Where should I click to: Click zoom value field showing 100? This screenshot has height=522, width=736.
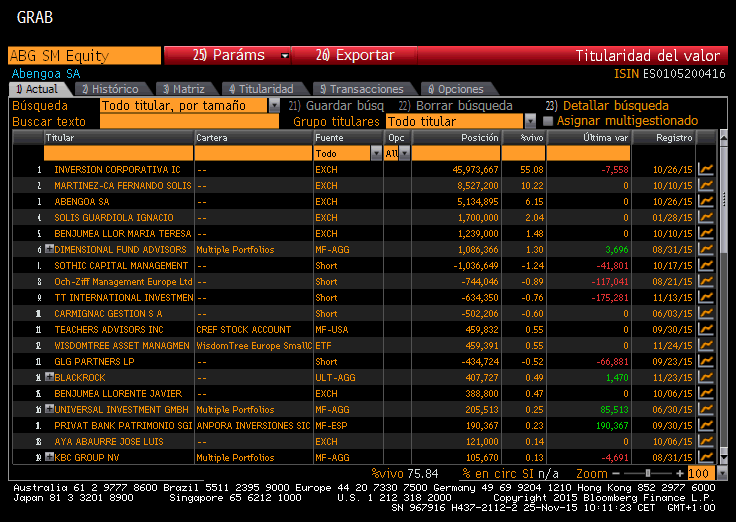point(701,474)
